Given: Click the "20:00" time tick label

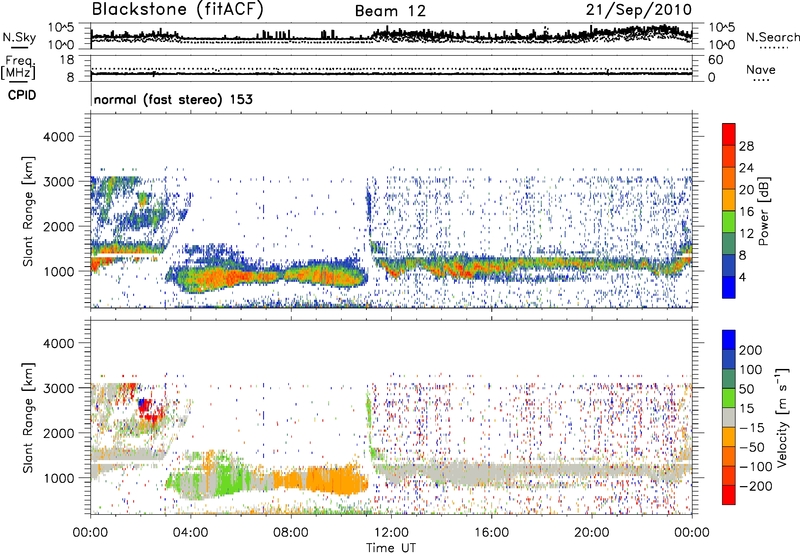Looking at the screenshot, I should pyautogui.click(x=592, y=533).
